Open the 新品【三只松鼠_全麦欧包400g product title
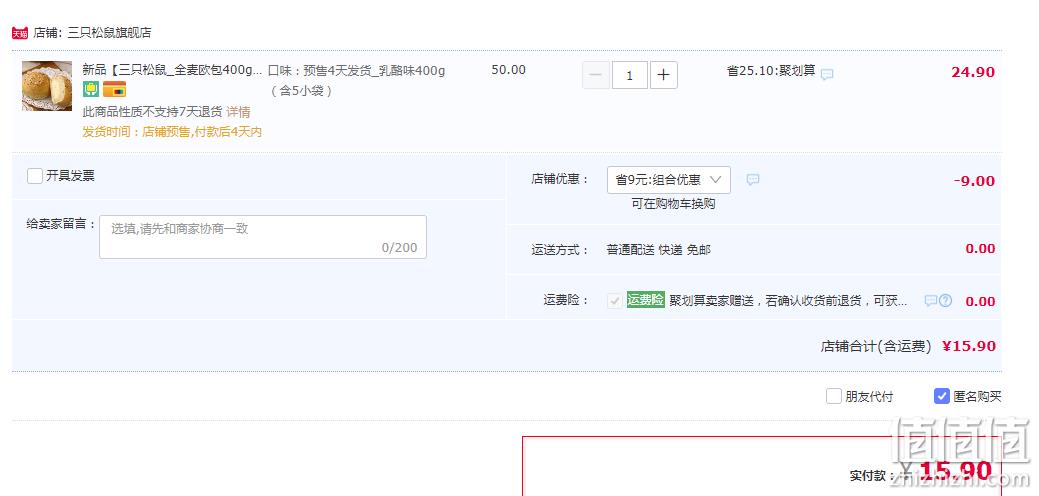 pos(172,70)
